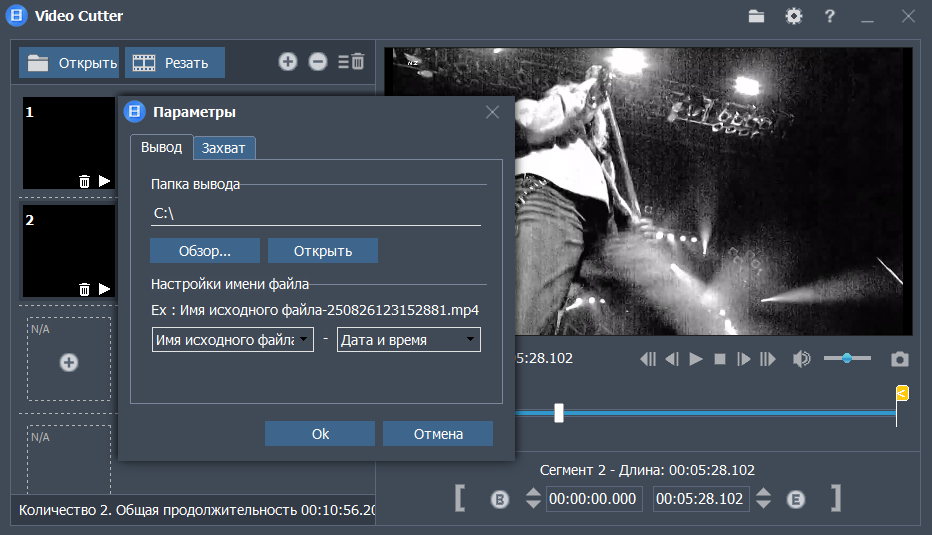Click the Резать button
The height and width of the screenshot is (535, 932).
click(175, 62)
